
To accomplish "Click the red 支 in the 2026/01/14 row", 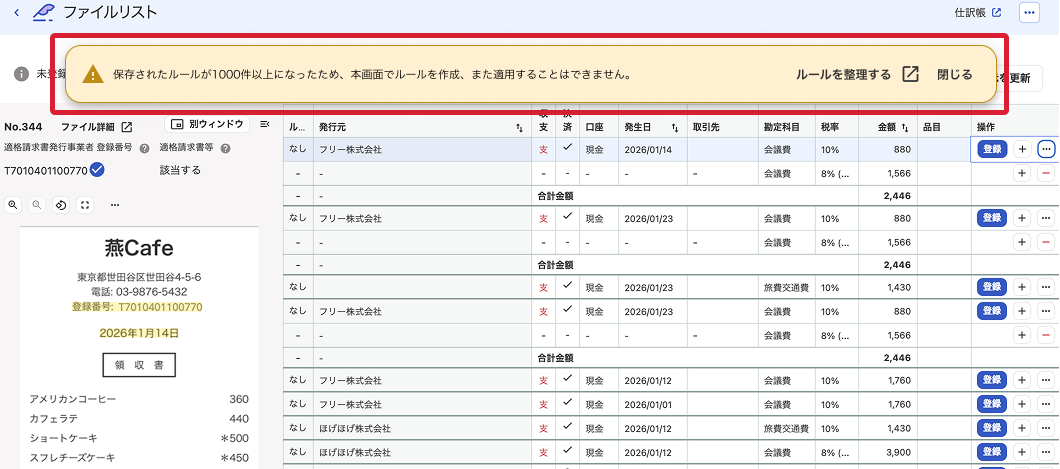I will (544, 150).
